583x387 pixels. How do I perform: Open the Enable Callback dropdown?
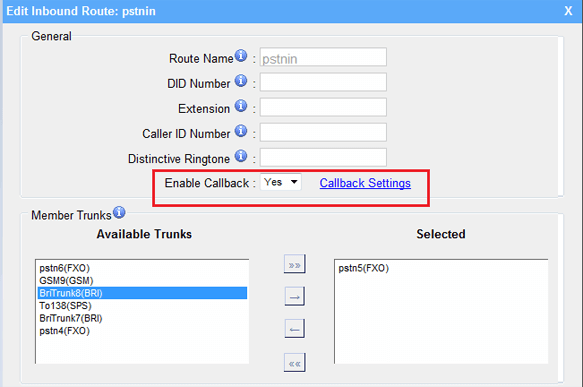click(x=281, y=182)
